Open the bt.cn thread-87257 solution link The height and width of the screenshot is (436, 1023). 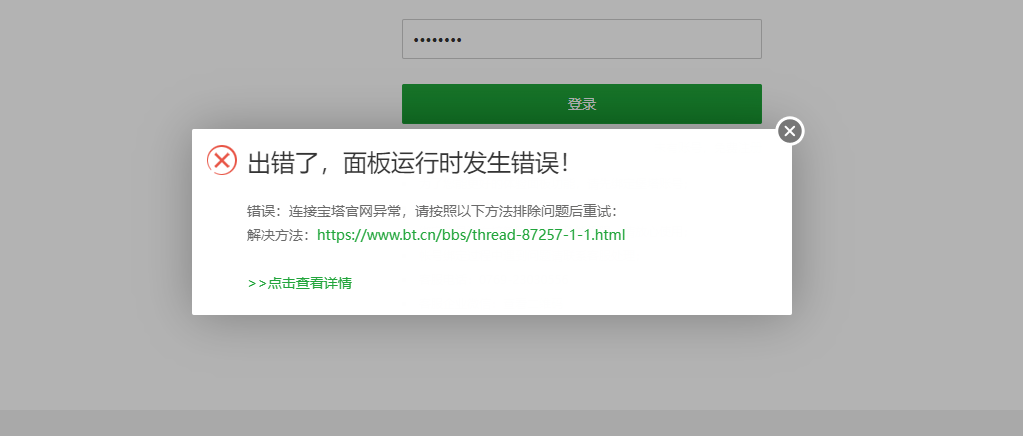coord(471,235)
